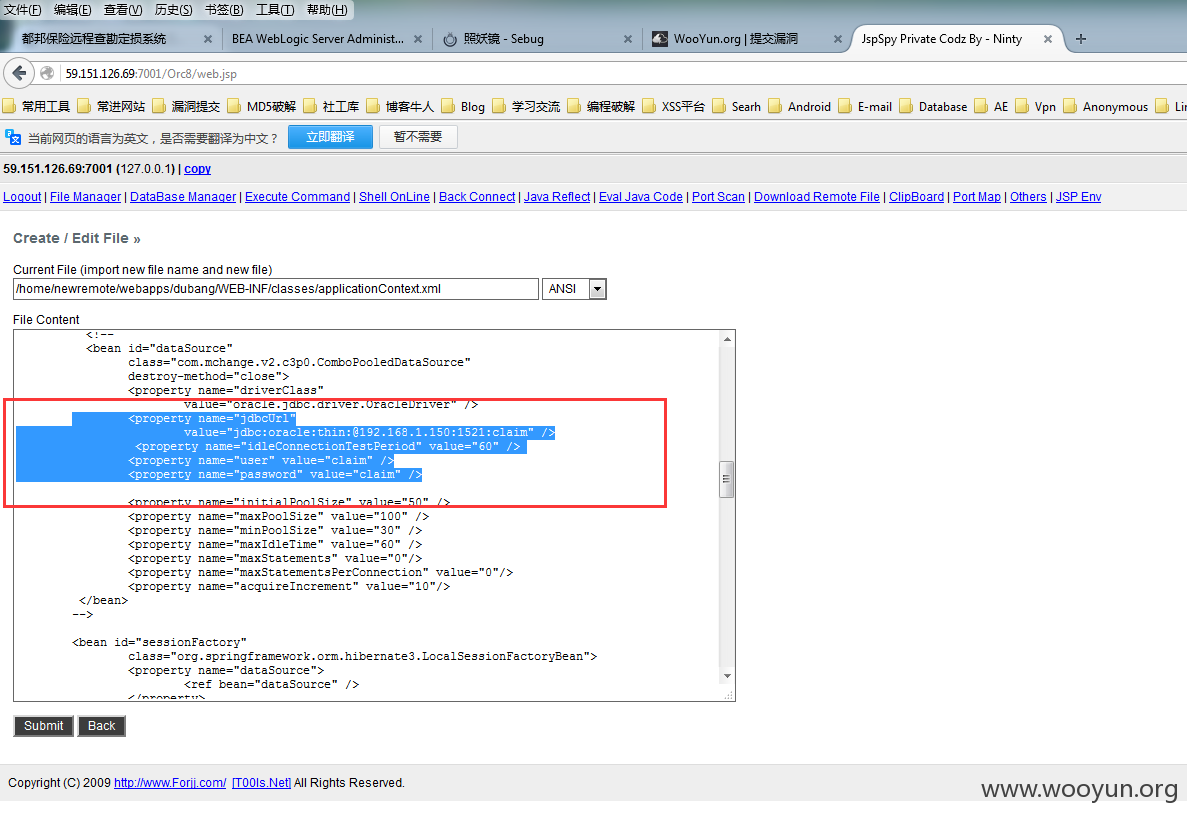Open the Vpn bookmark folder

(x=1036, y=107)
